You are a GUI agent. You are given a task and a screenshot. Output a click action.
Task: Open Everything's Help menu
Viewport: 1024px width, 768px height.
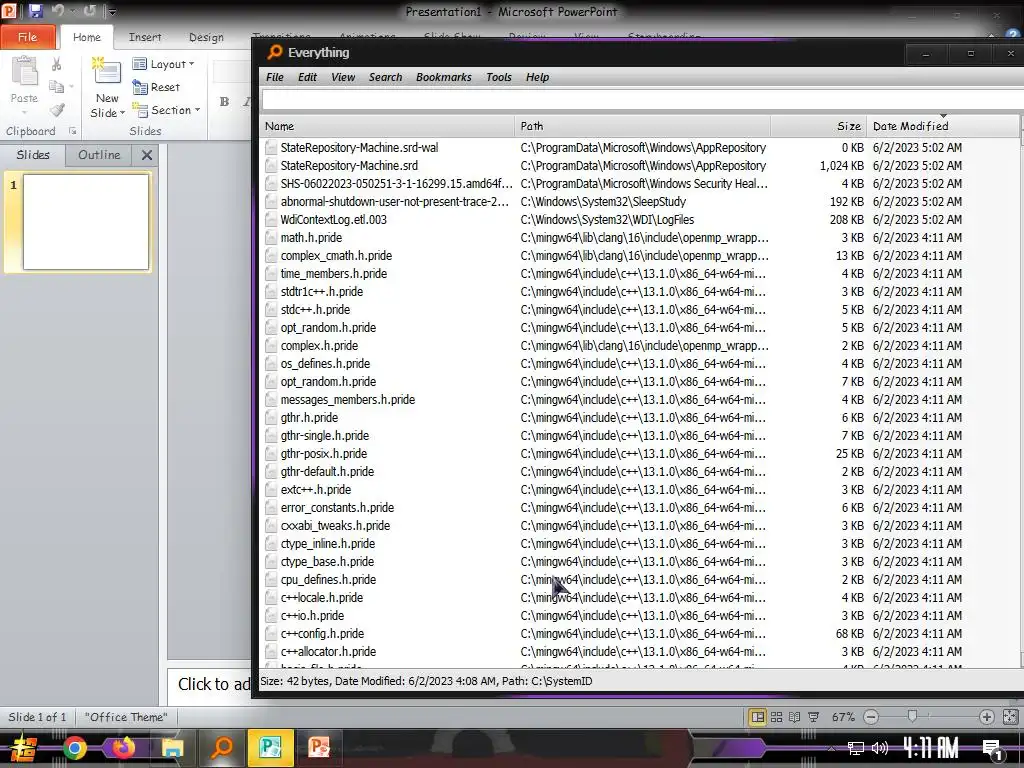tap(537, 77)
